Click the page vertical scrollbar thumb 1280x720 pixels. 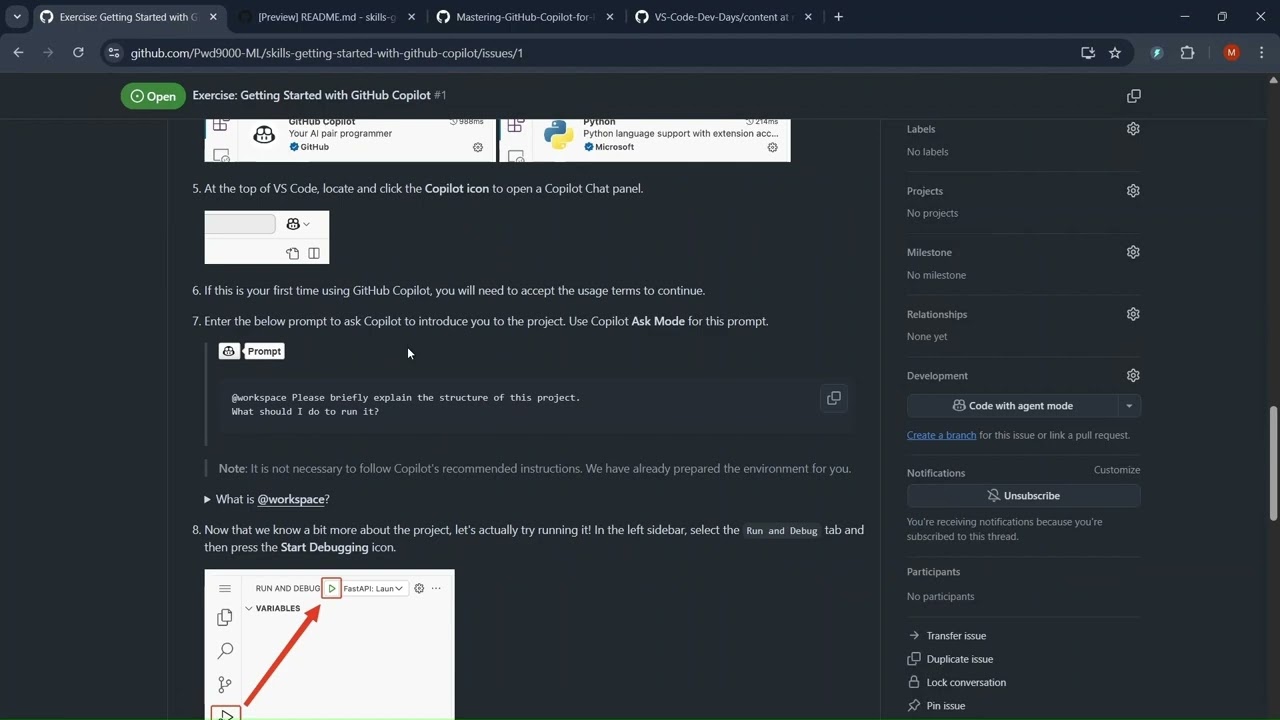click(x=1273, y=462)
